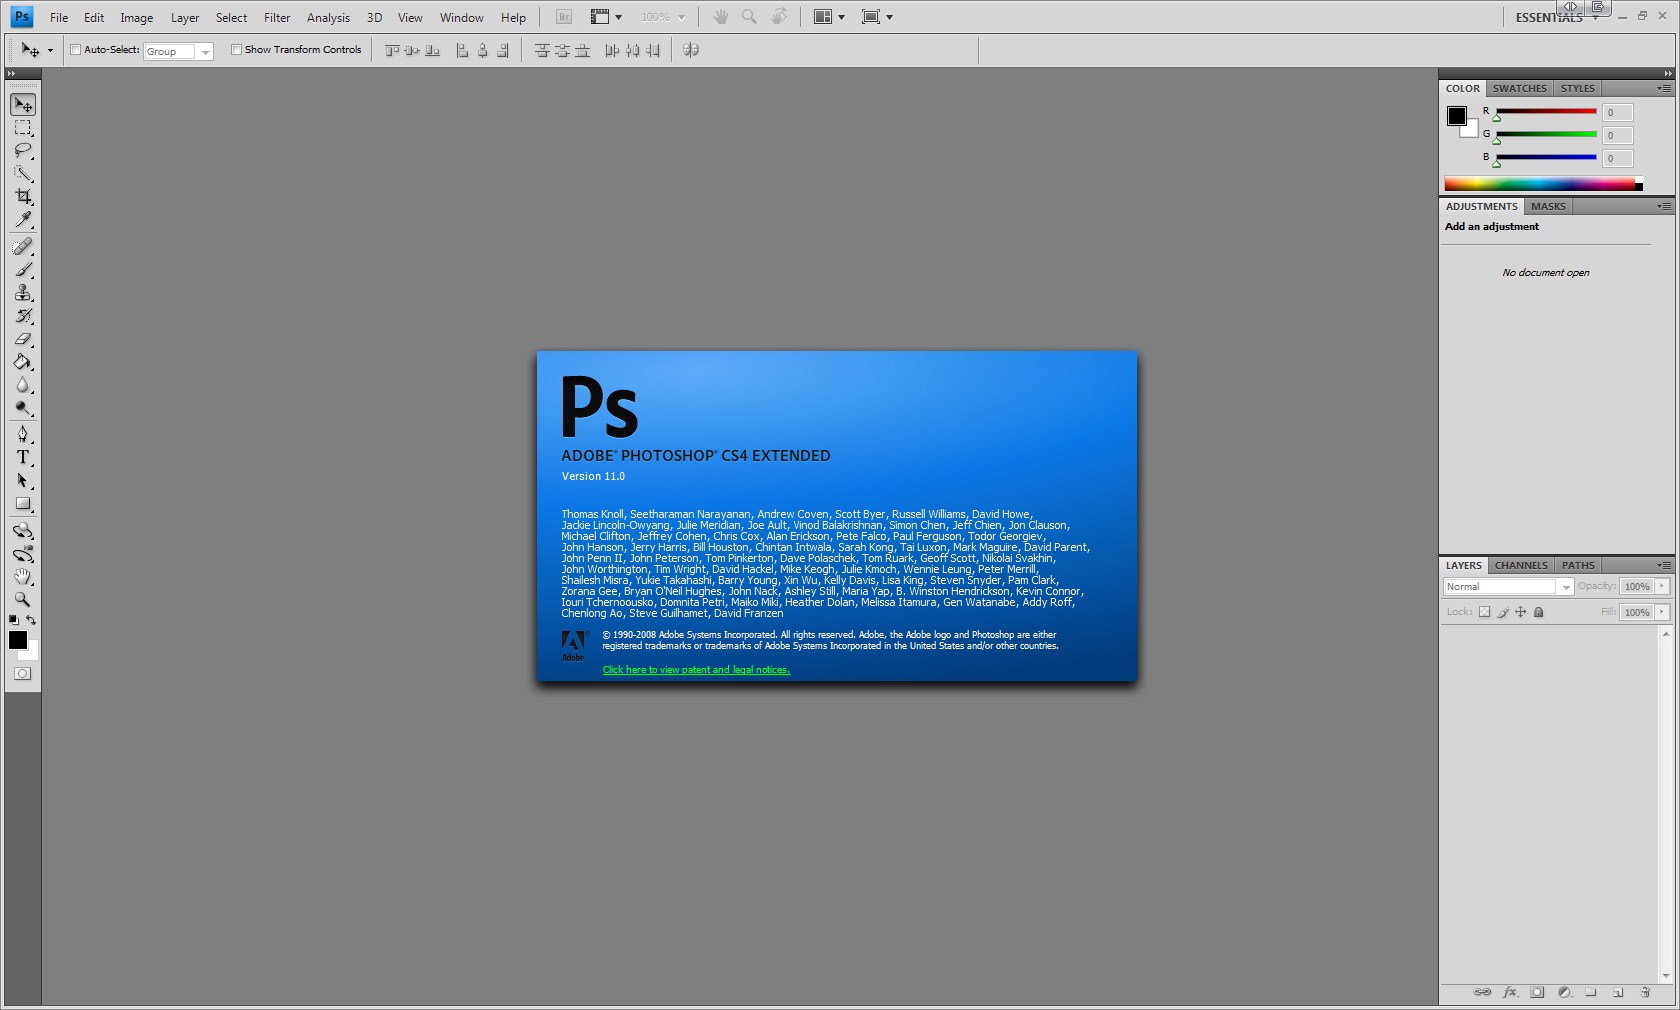Toggle Lock all padlock
The width and height of the screenshot is (1680, 1010).
click(x=1539, y=612)
